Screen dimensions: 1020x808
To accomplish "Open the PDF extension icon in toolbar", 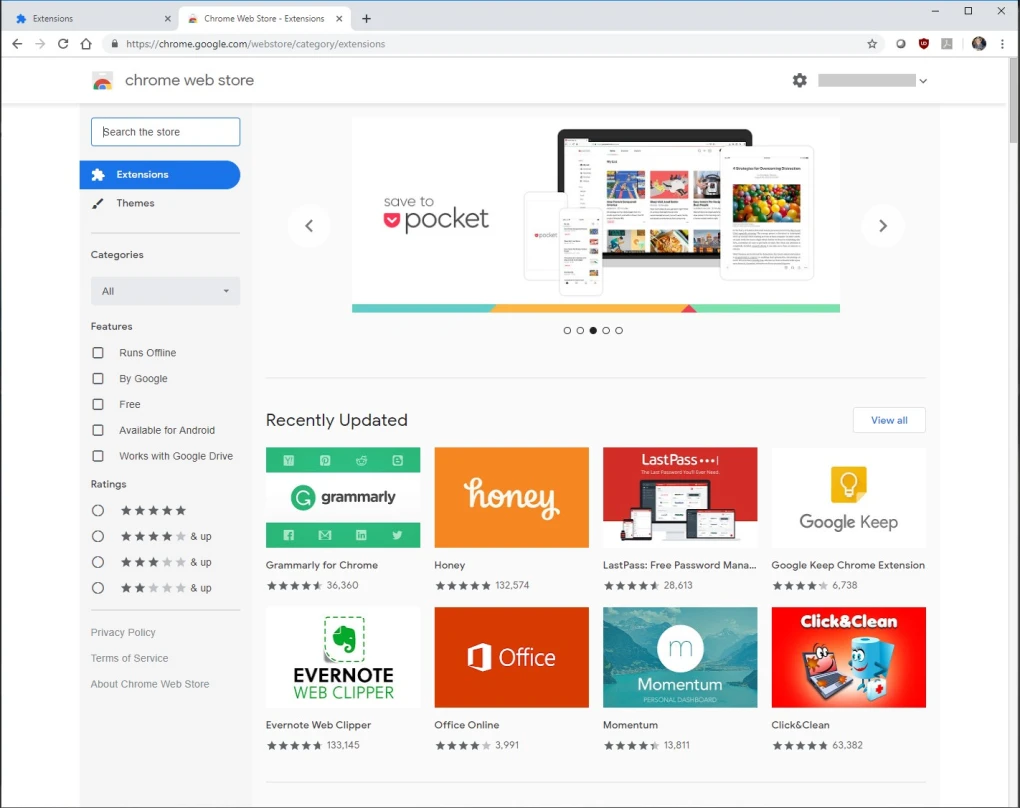I will 947,44.
